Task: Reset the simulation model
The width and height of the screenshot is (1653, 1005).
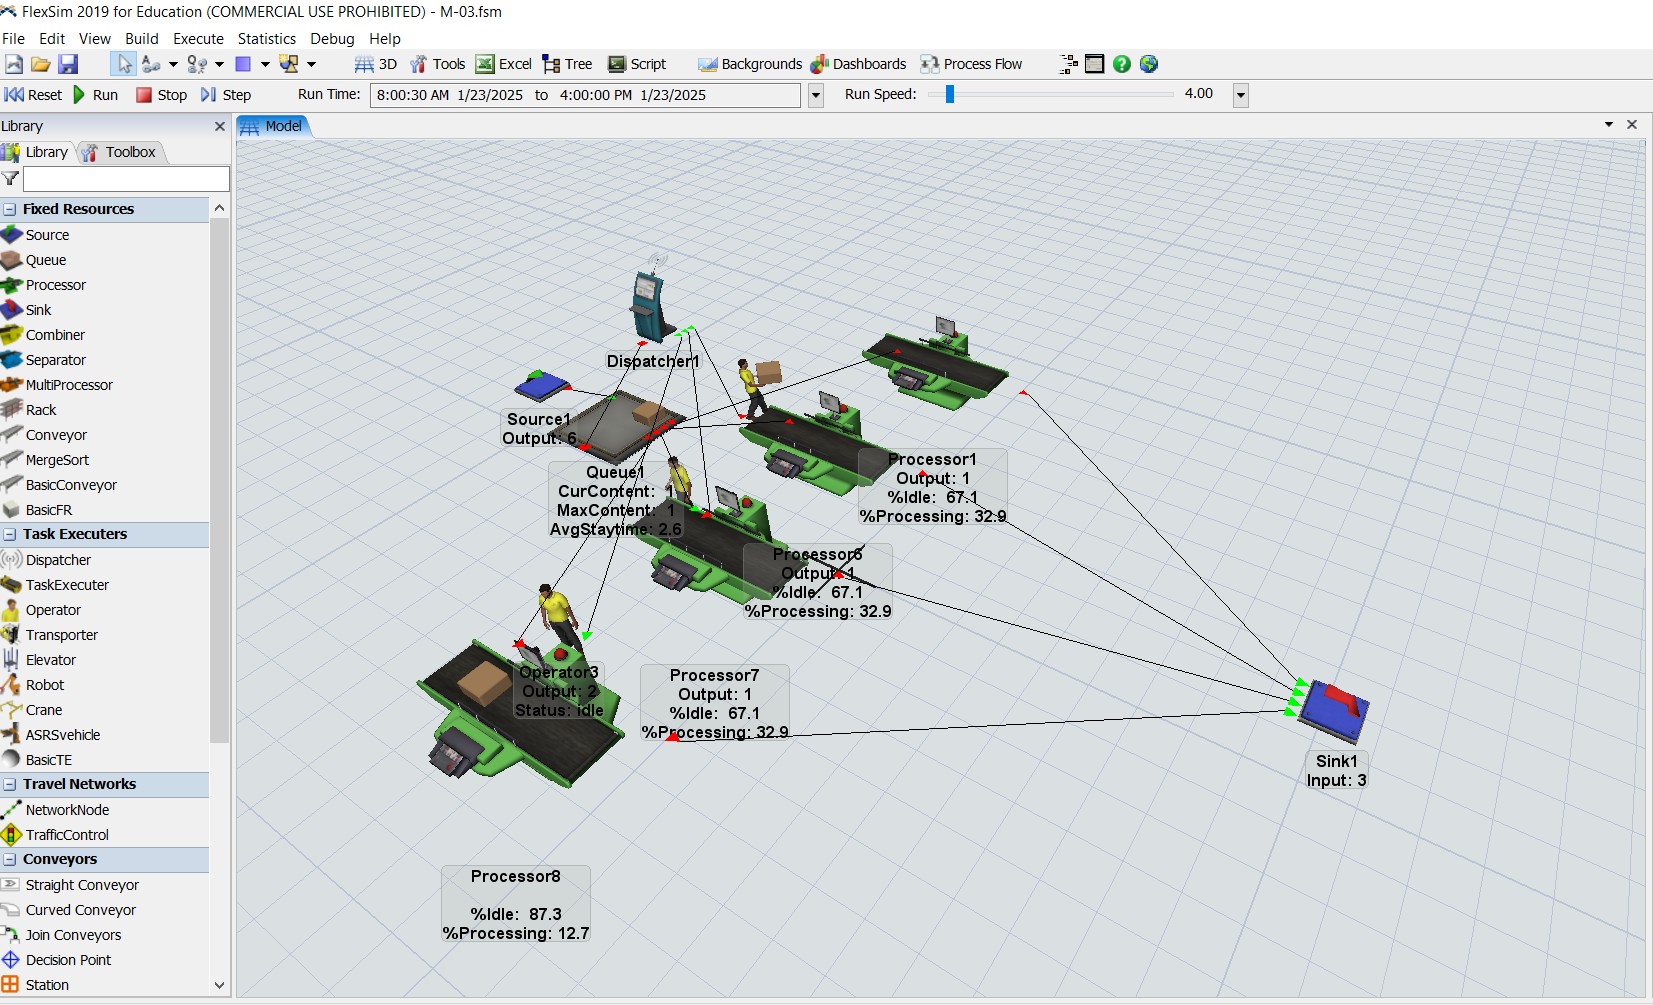Action: pyautogui.click(x=33, y=95)
